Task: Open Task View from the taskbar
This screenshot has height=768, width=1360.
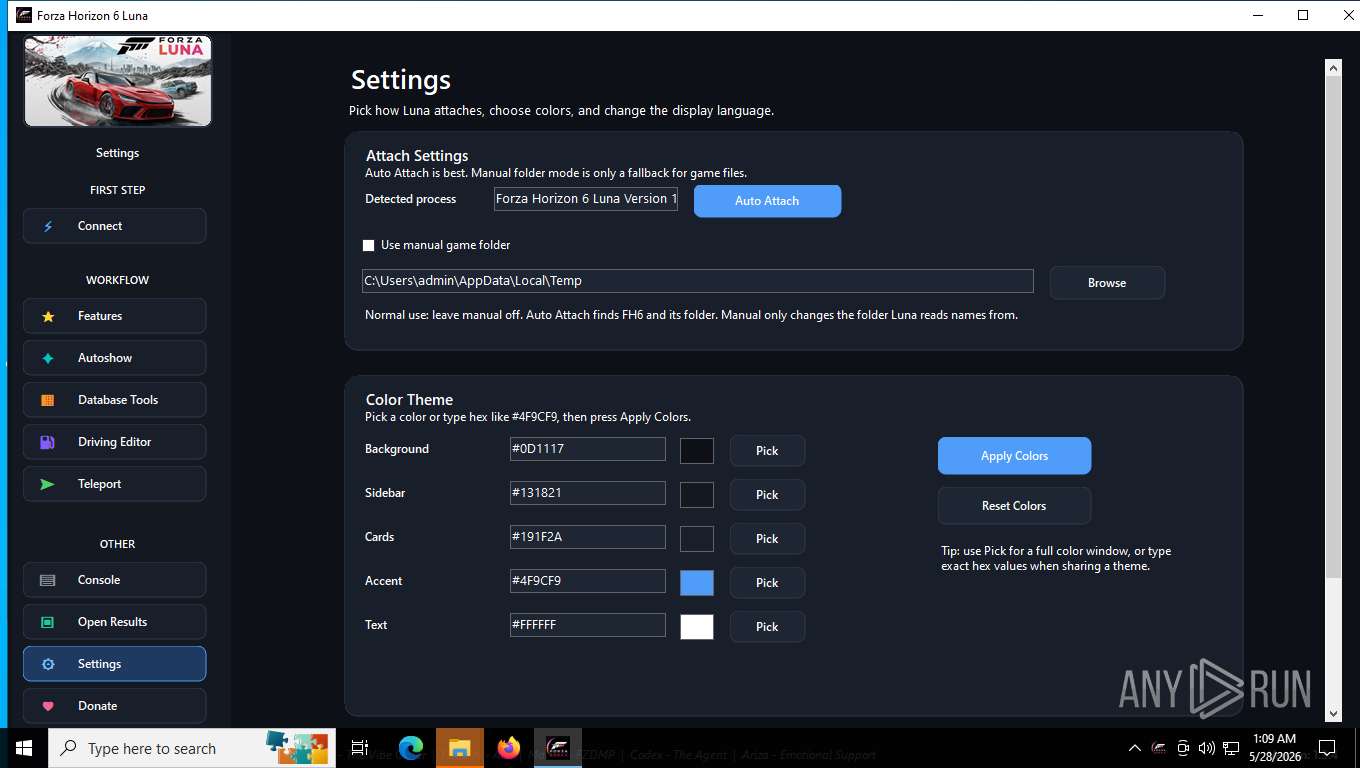Action: pos(360,748)
